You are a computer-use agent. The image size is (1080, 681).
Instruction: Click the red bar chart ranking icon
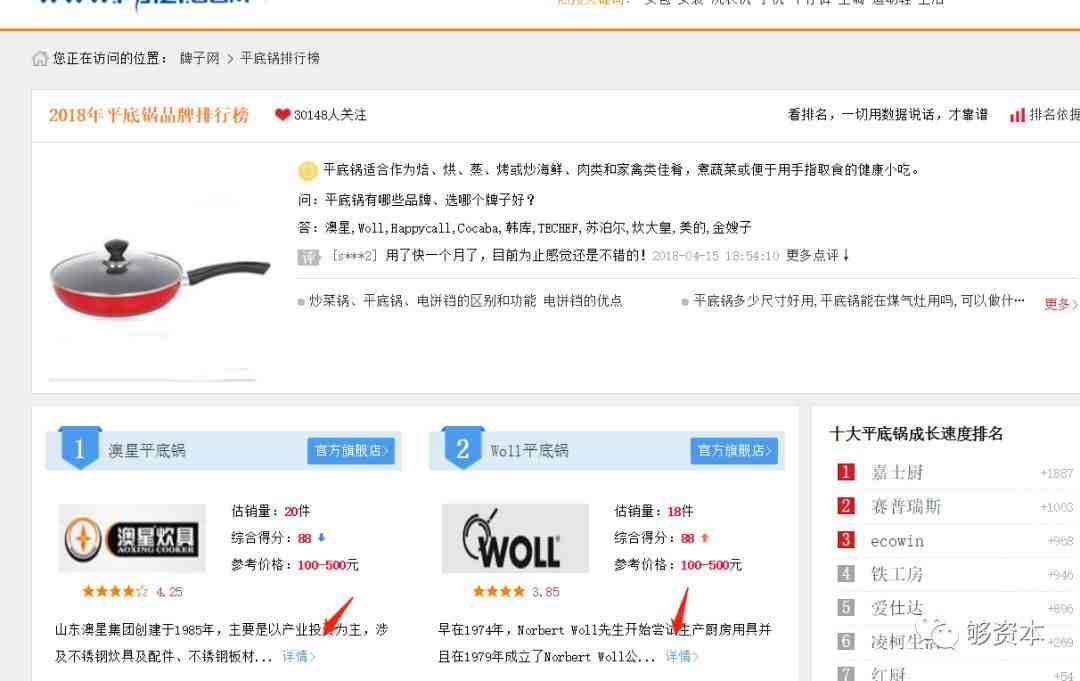pyautogui.click(x=1017, y=116)
